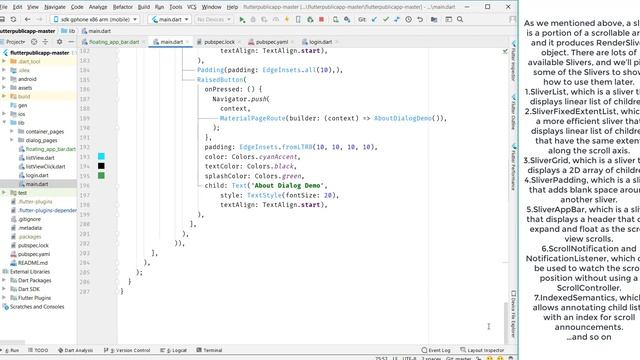Open the 'No Devices' dropdown
Viewport: 640px width, 360px height.
pyautogui.click(x=213, y=19)
